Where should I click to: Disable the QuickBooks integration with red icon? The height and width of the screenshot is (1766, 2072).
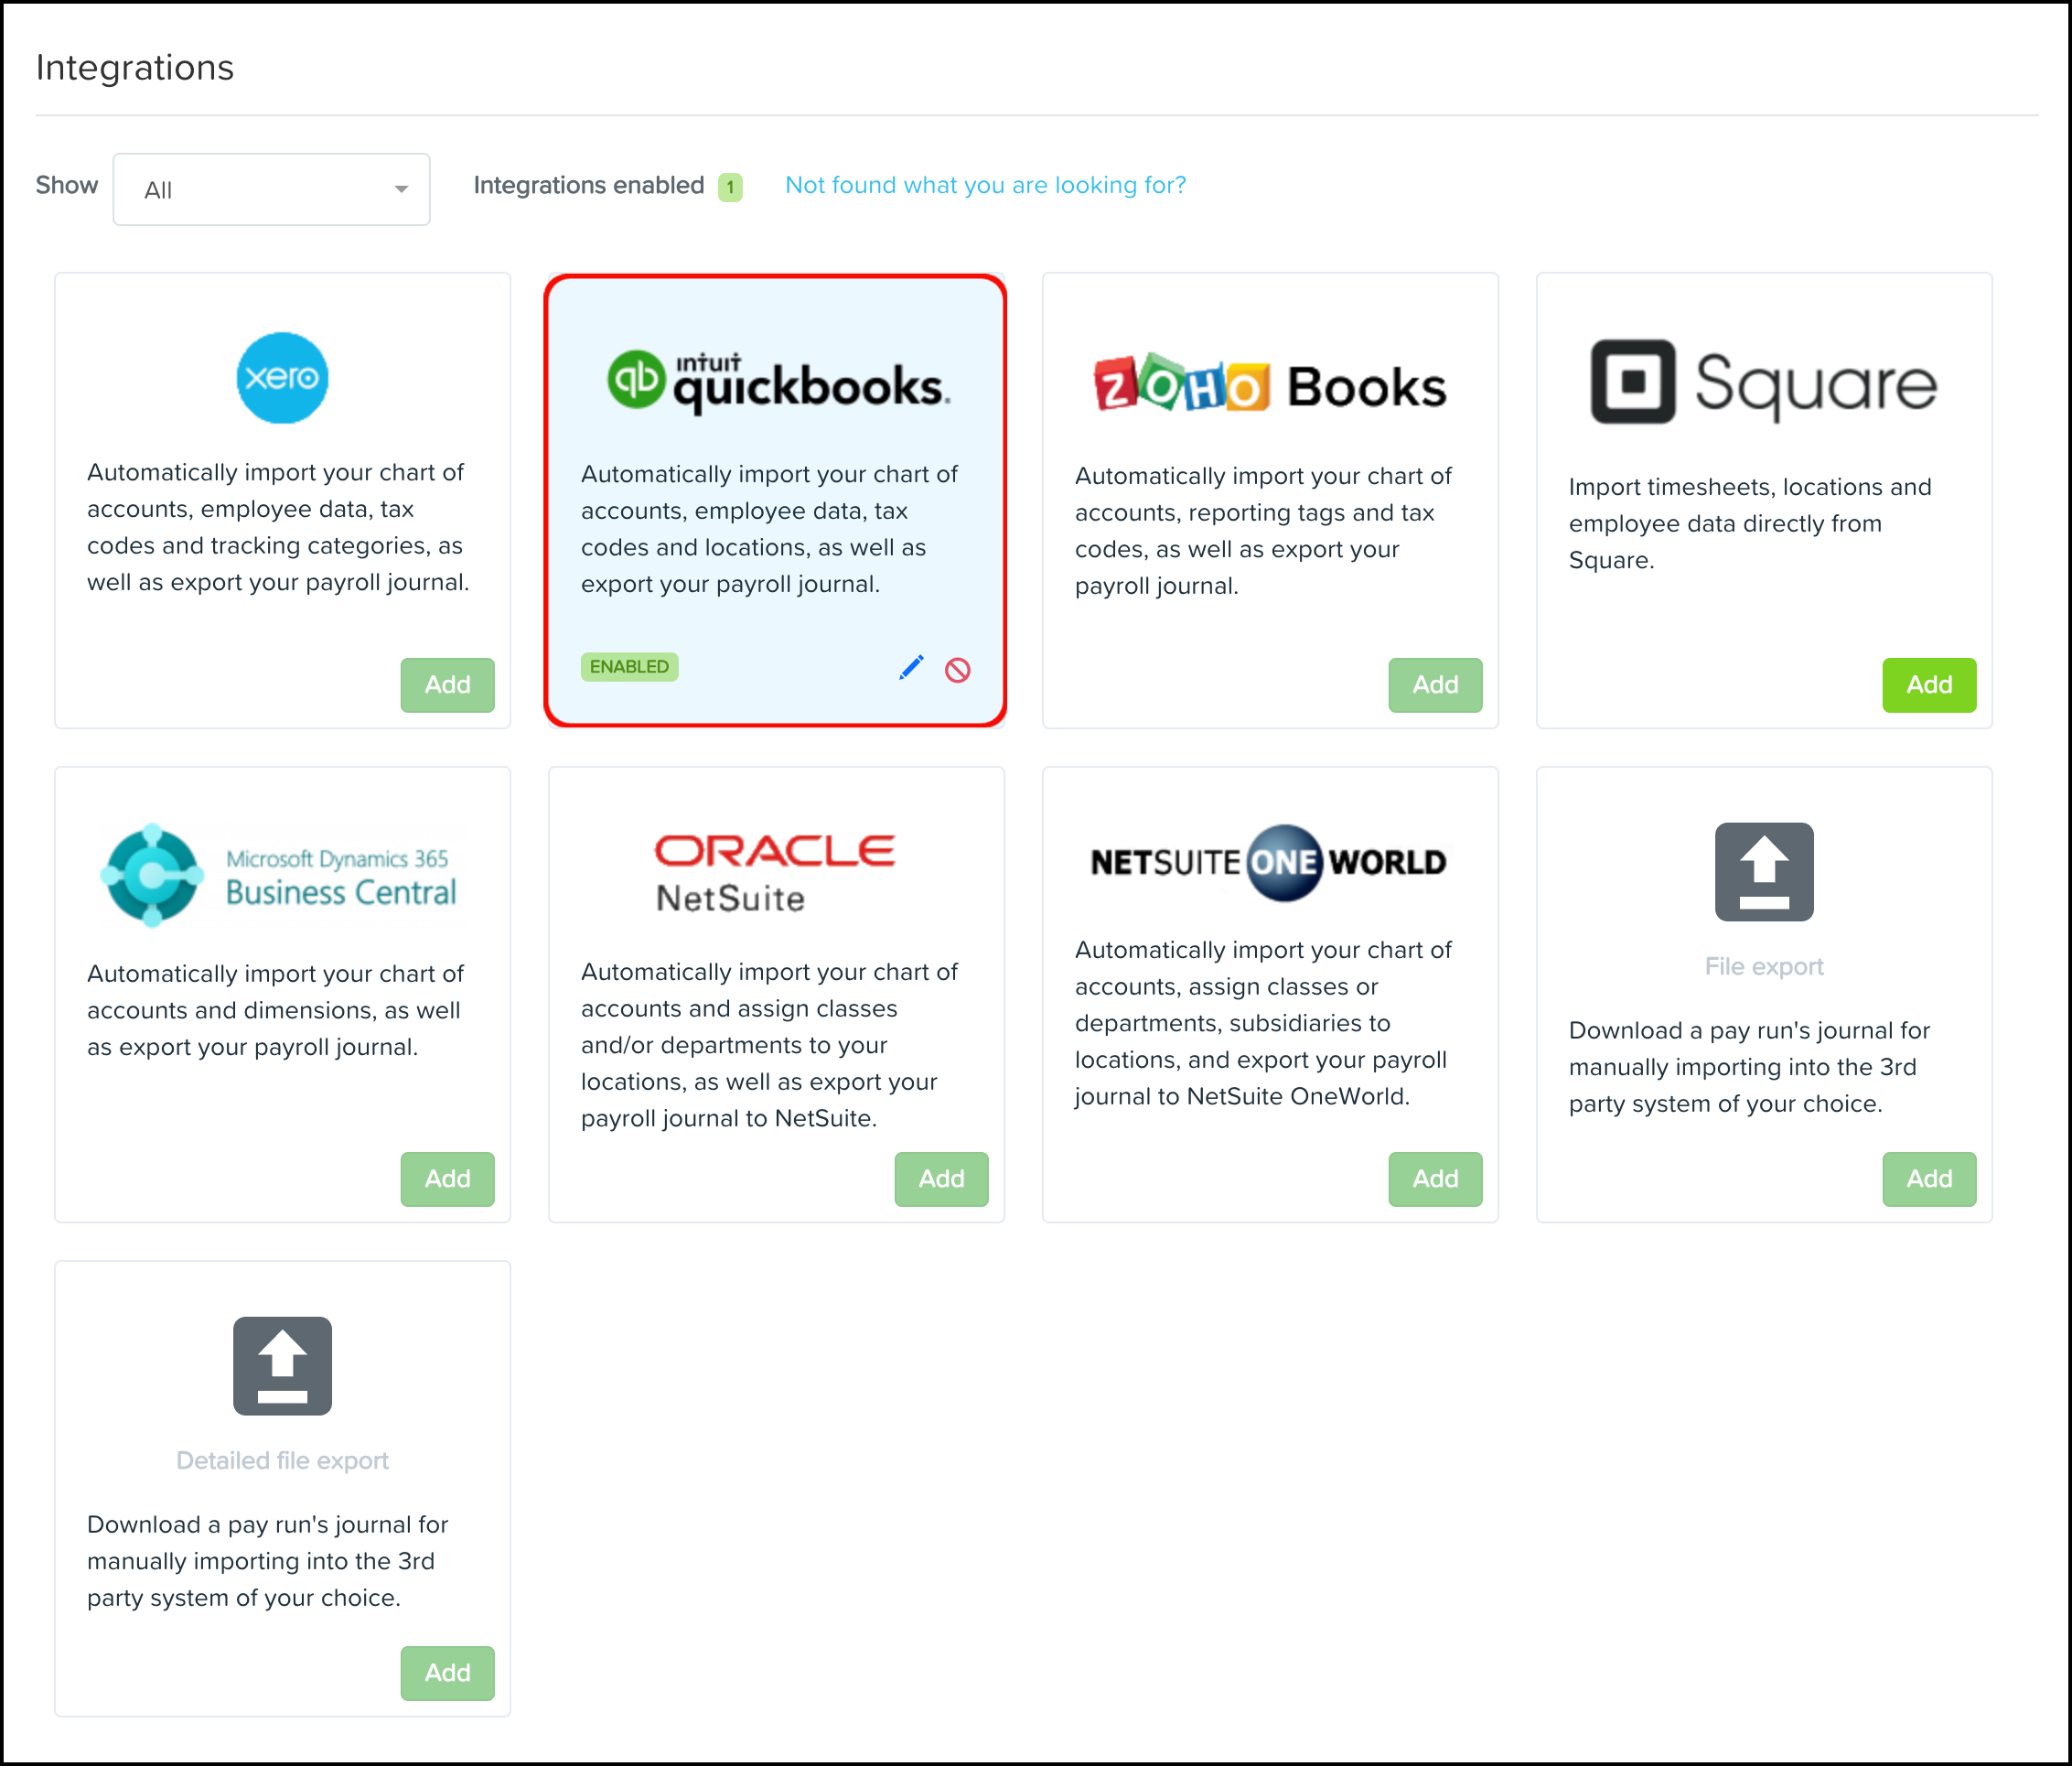click(958, 670)
